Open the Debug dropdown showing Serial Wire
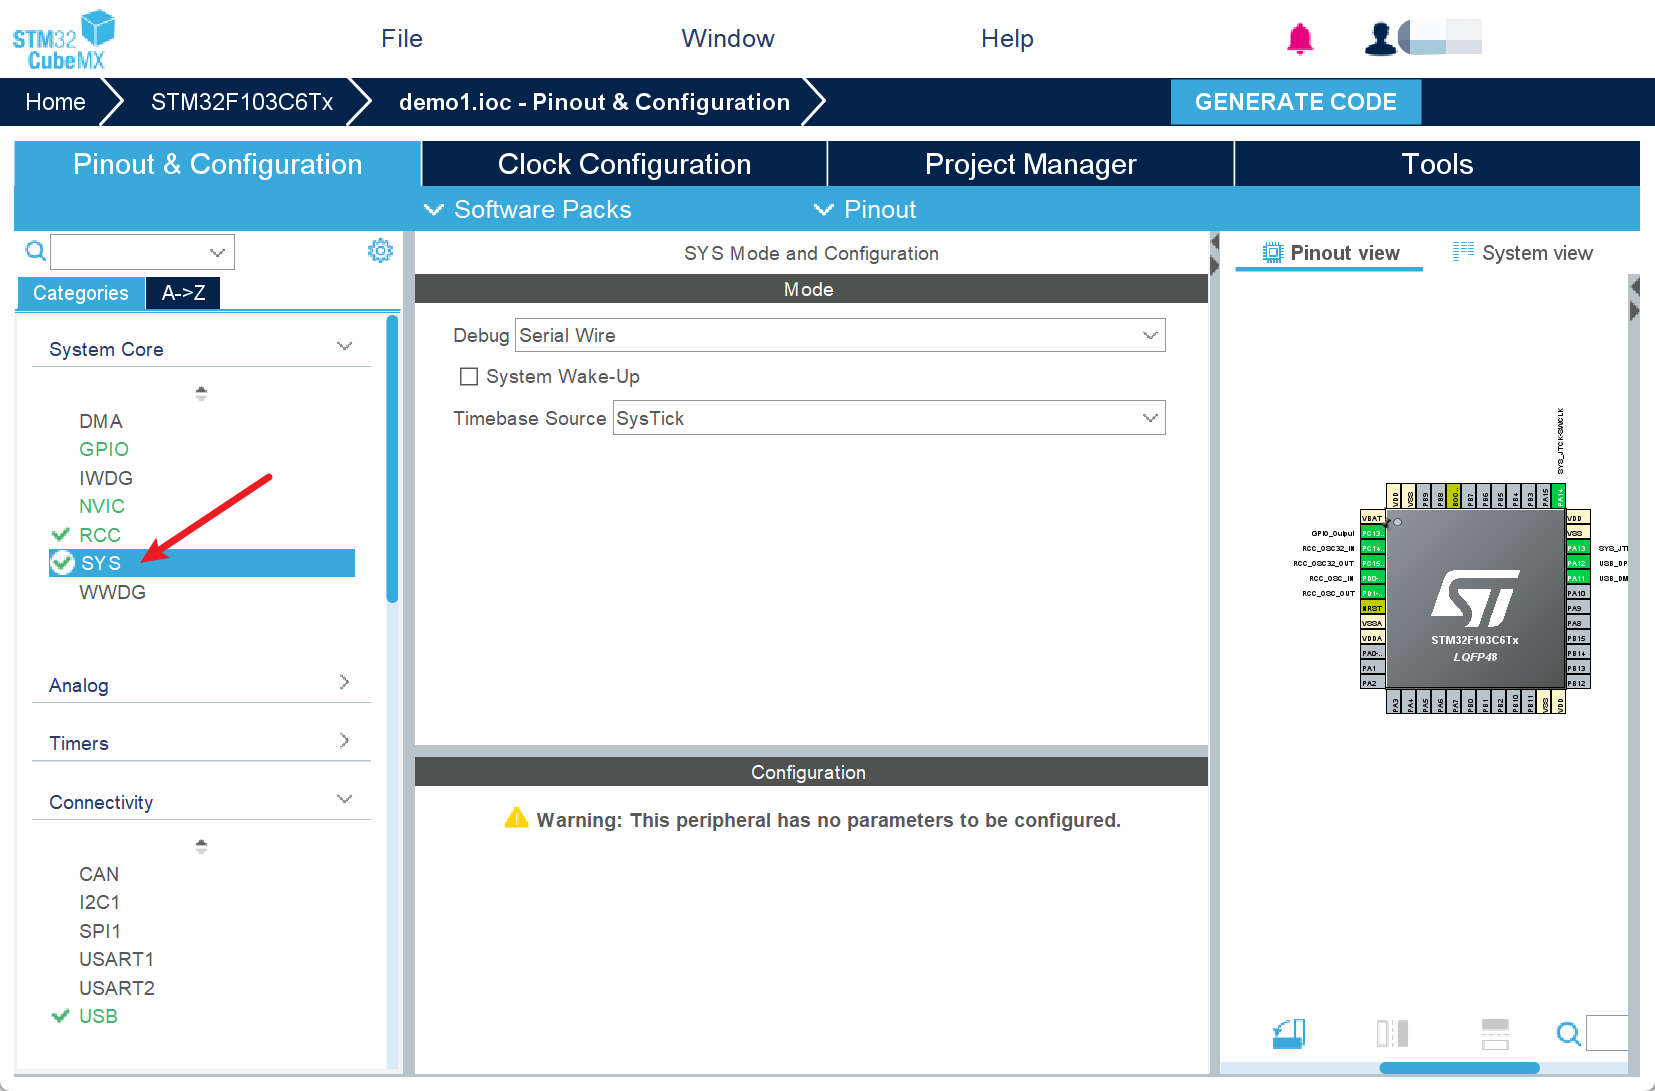1655x1091 pixels. [840, 335]
